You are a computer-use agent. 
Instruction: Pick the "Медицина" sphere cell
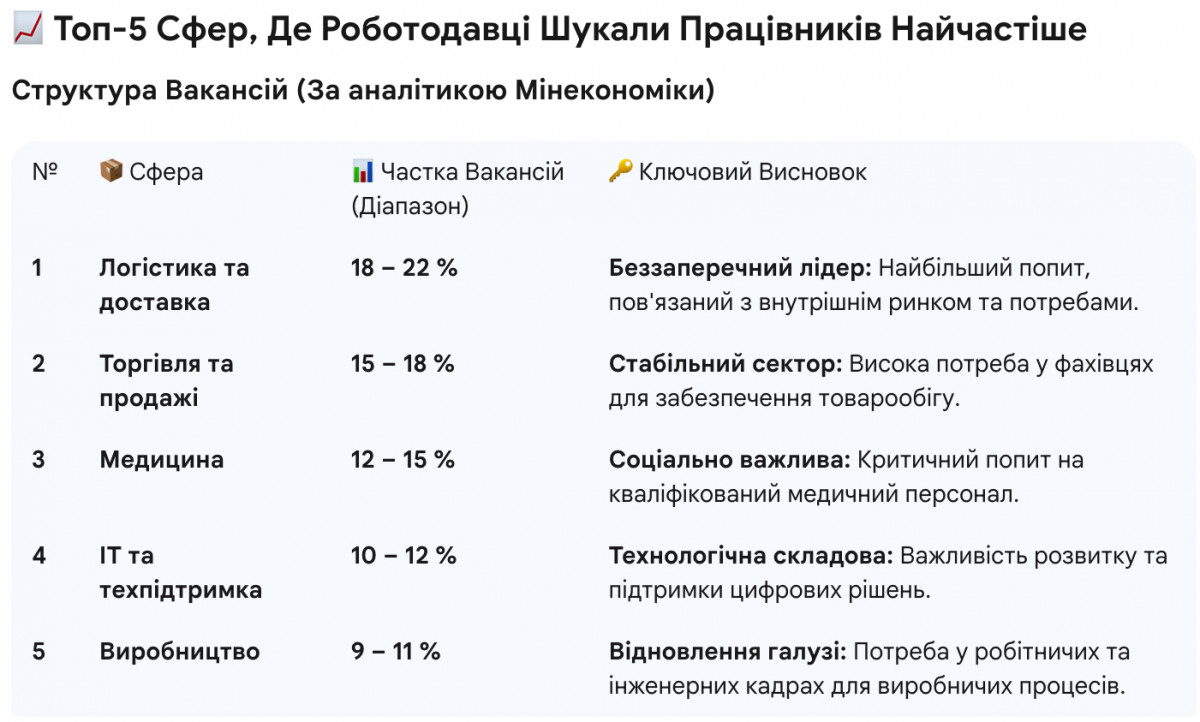coord(162,460)
